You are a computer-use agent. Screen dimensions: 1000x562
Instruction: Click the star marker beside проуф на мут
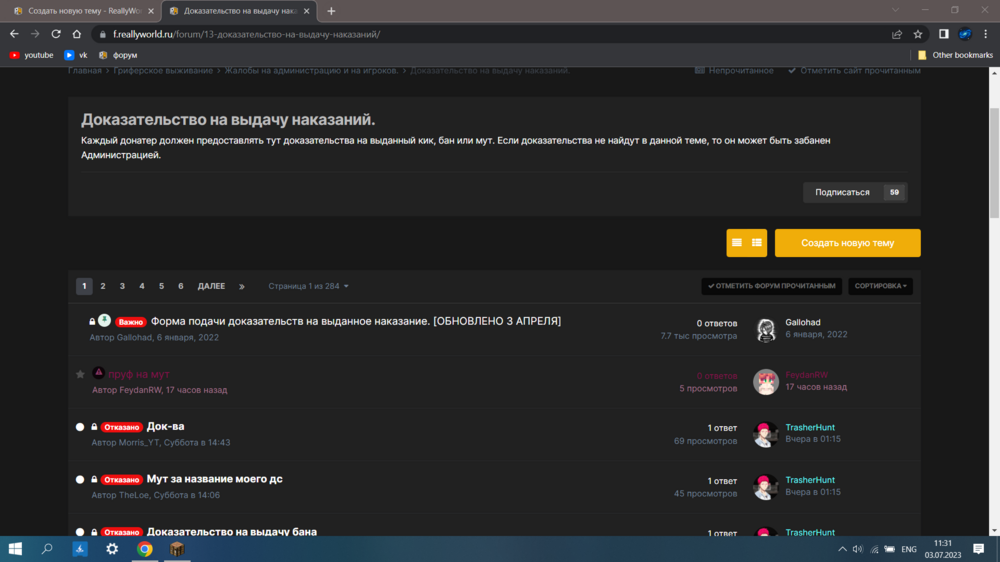[80, 374]
